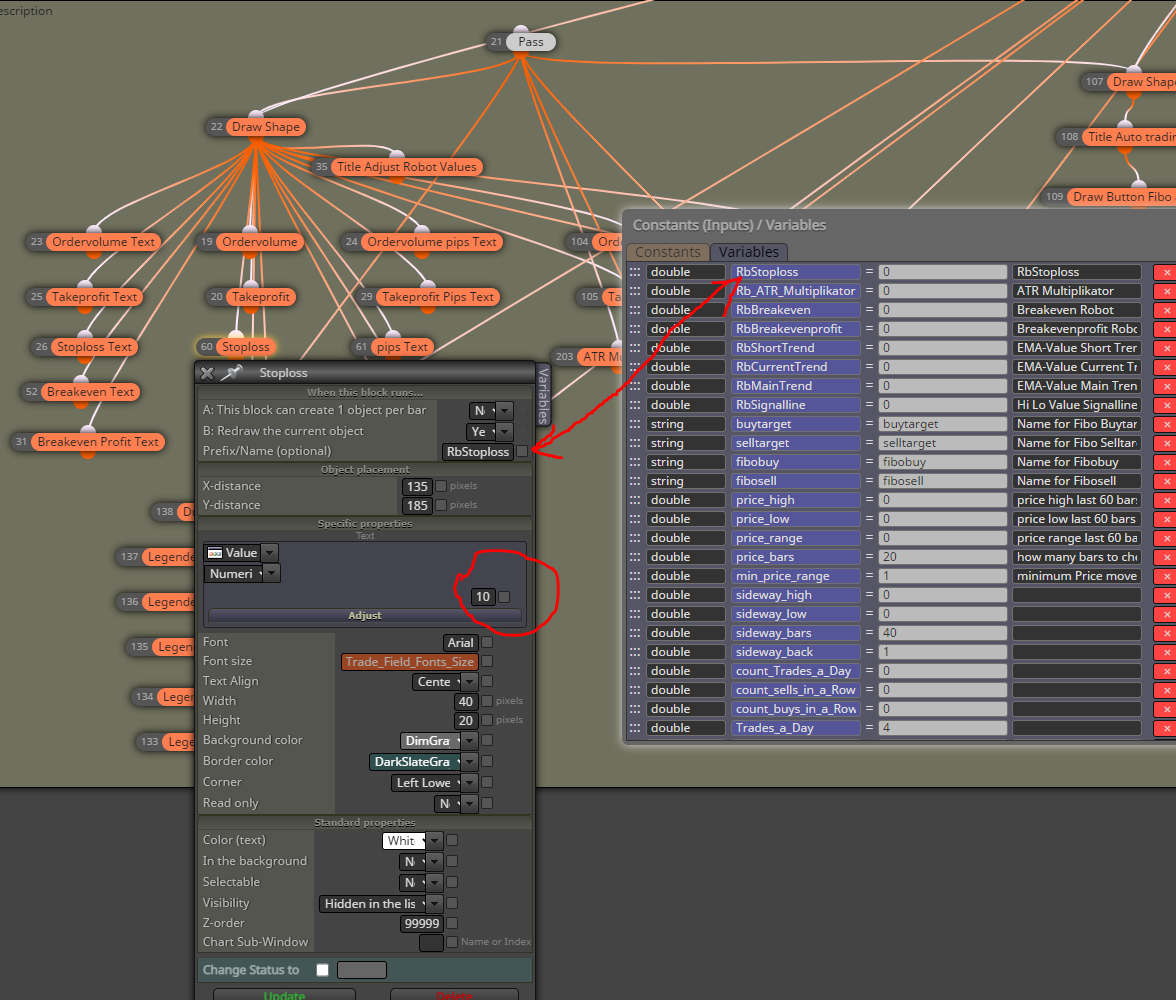
Task: Open the side Variables tab on the Stoploss panel
Action: tap(544, 397)
